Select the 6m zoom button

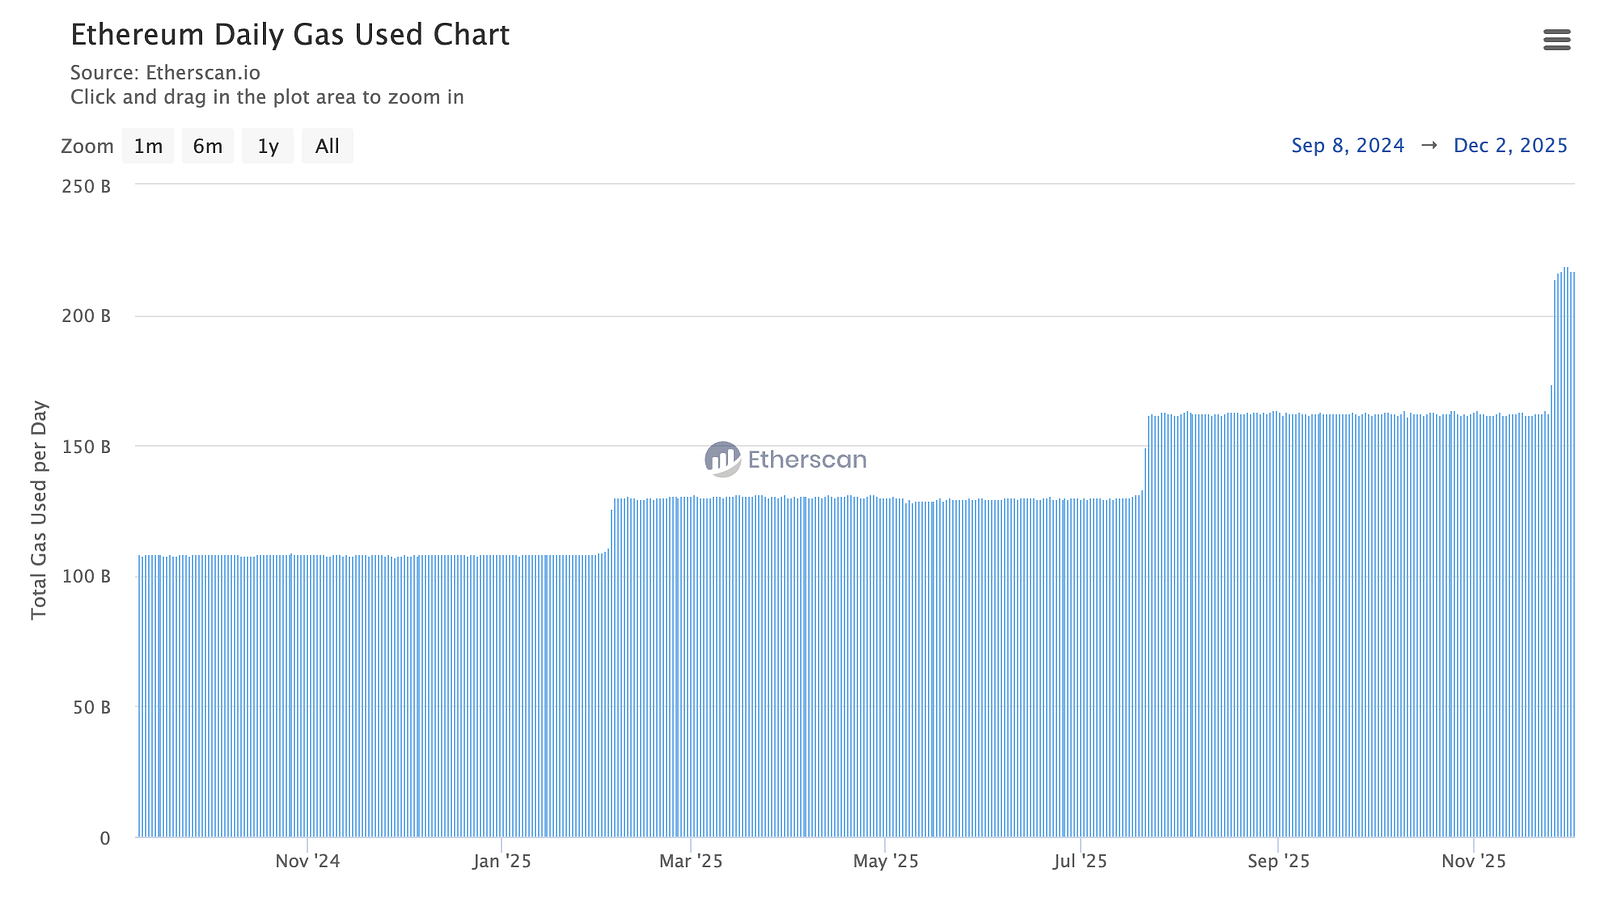[x=208, y=146]
